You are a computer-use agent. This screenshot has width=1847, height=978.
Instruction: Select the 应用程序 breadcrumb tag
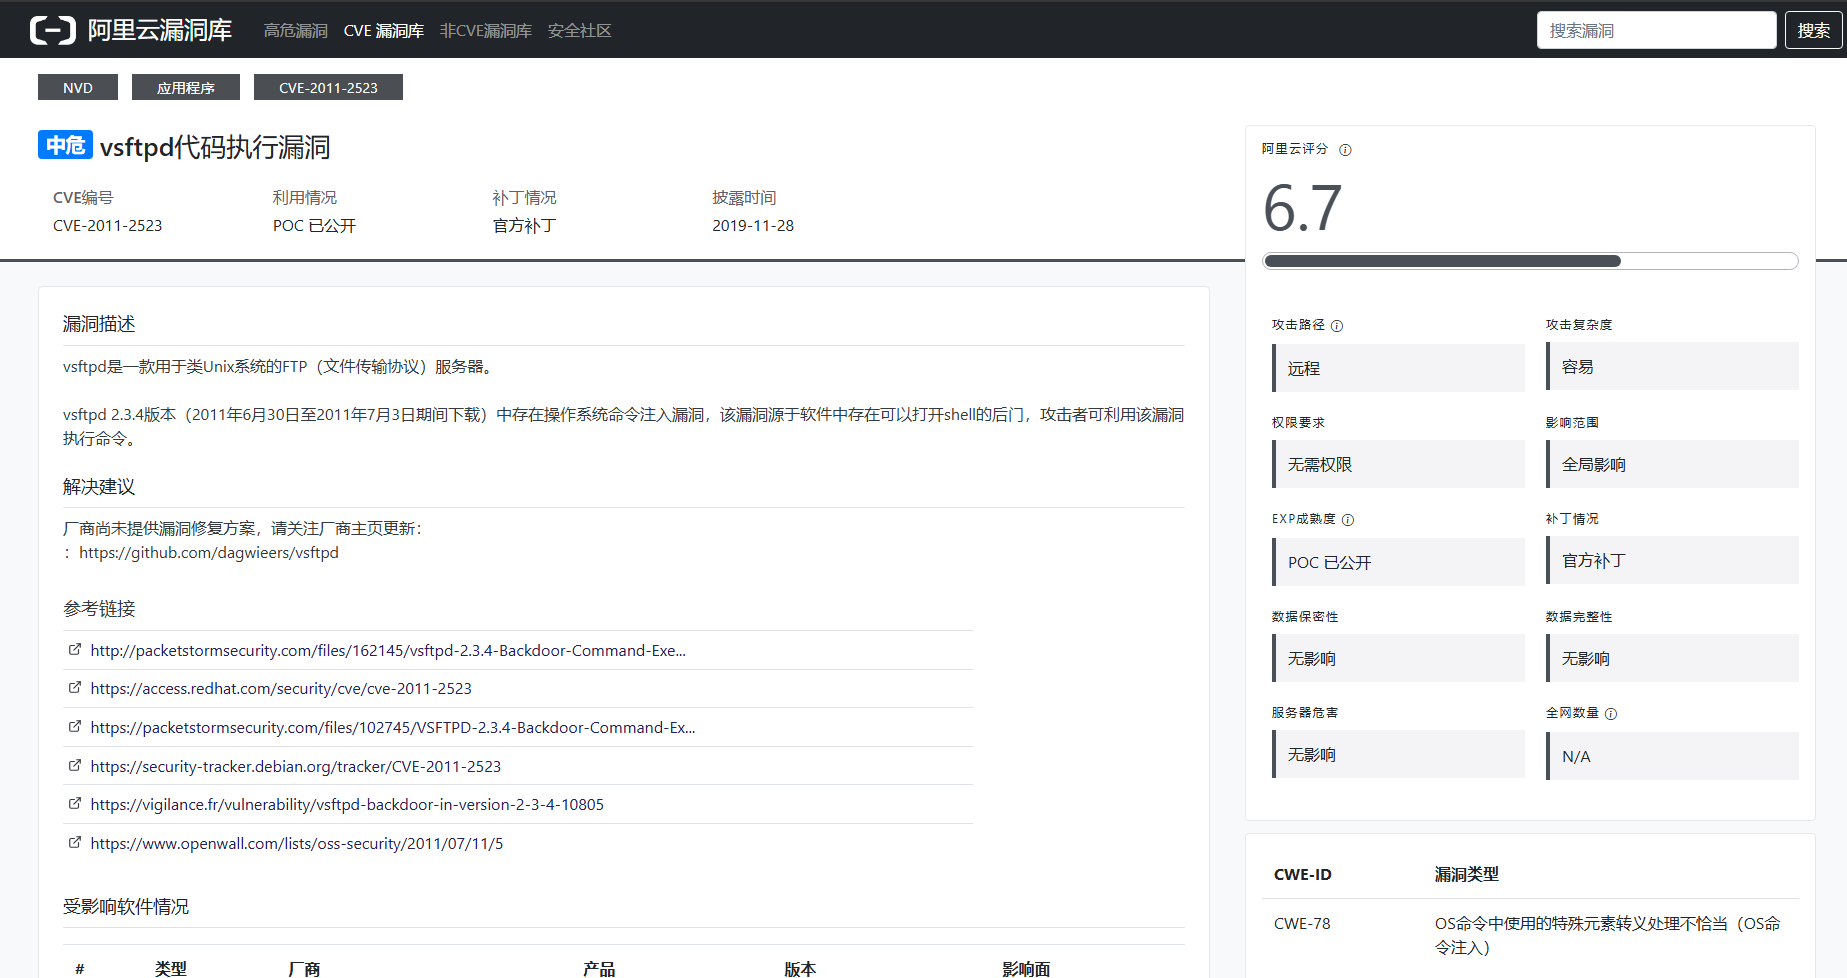186,87
